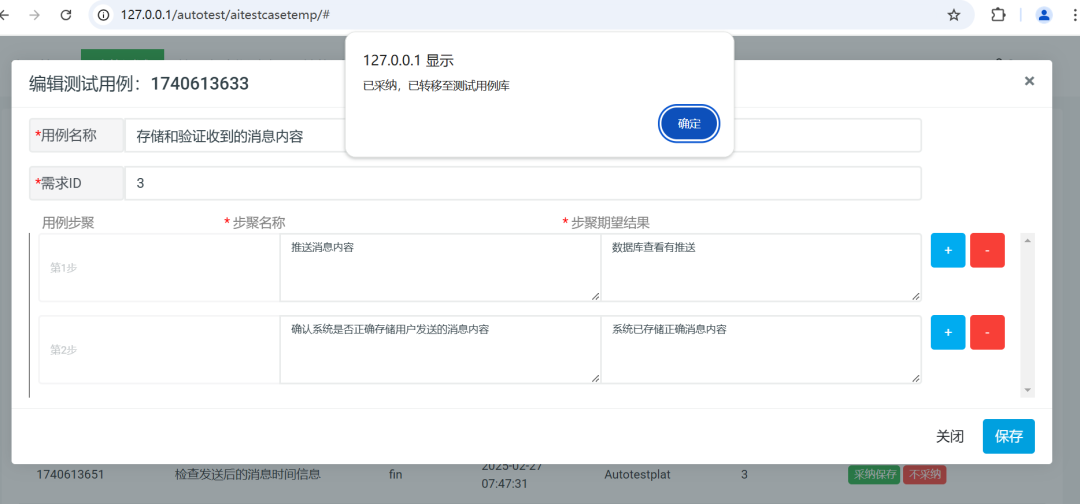Edit the 用例名称 input field
This screenshot has width=1080, height=504.
[523, 136]
